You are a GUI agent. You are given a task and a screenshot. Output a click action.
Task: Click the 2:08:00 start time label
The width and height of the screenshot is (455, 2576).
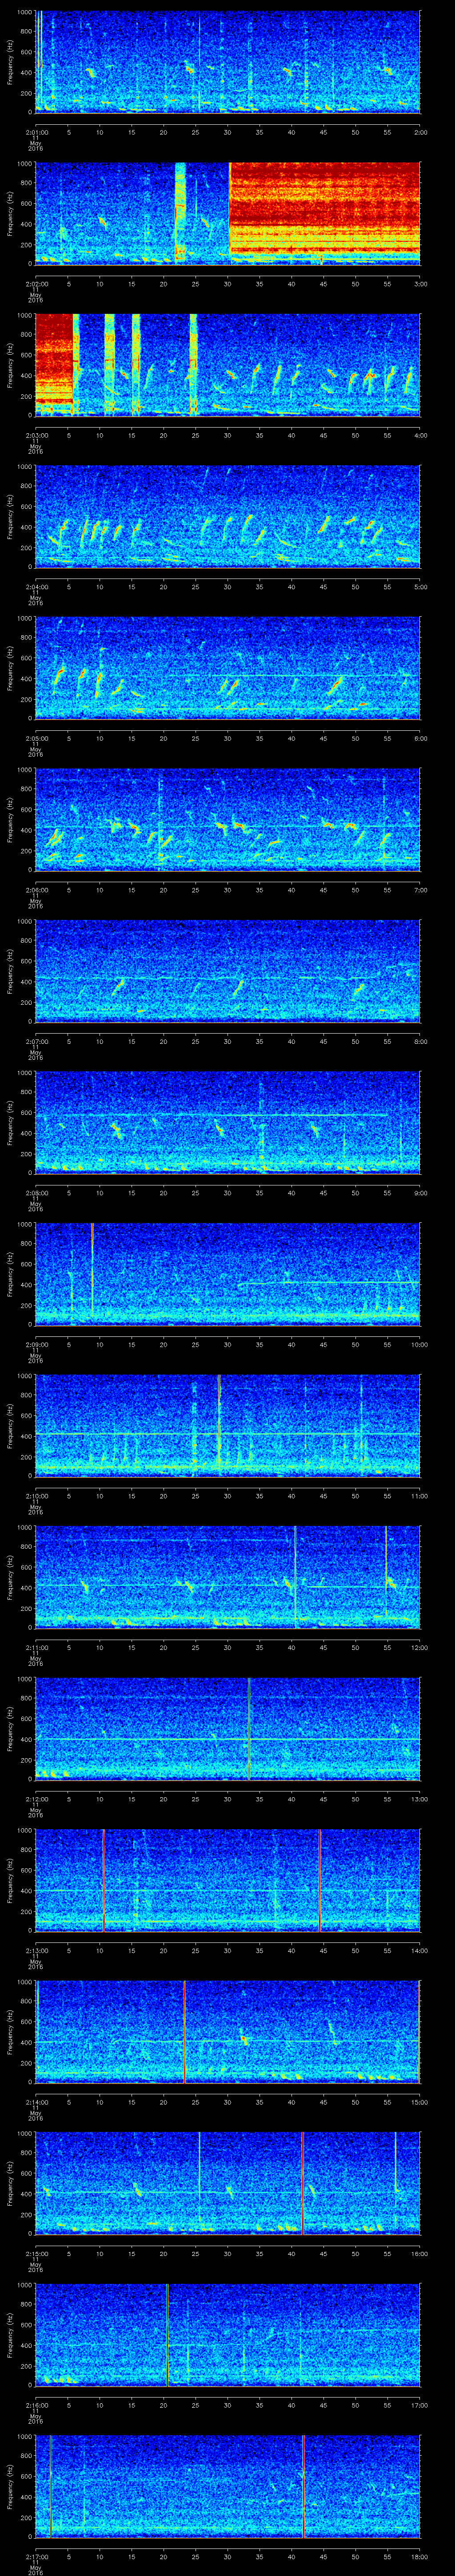[x=36, y=1193]
